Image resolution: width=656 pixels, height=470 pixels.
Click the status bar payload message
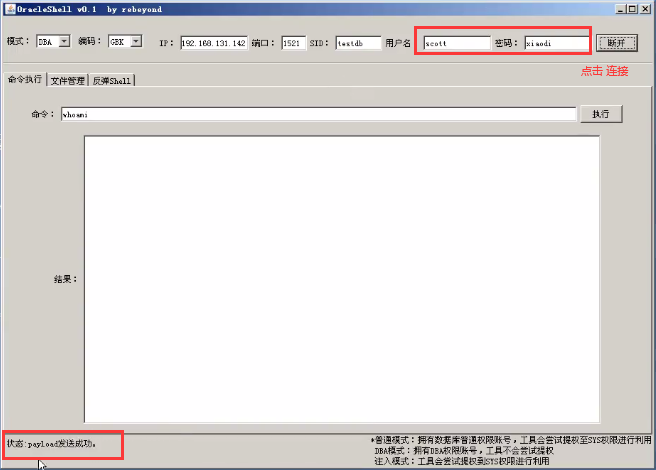[x=52, y=442]
